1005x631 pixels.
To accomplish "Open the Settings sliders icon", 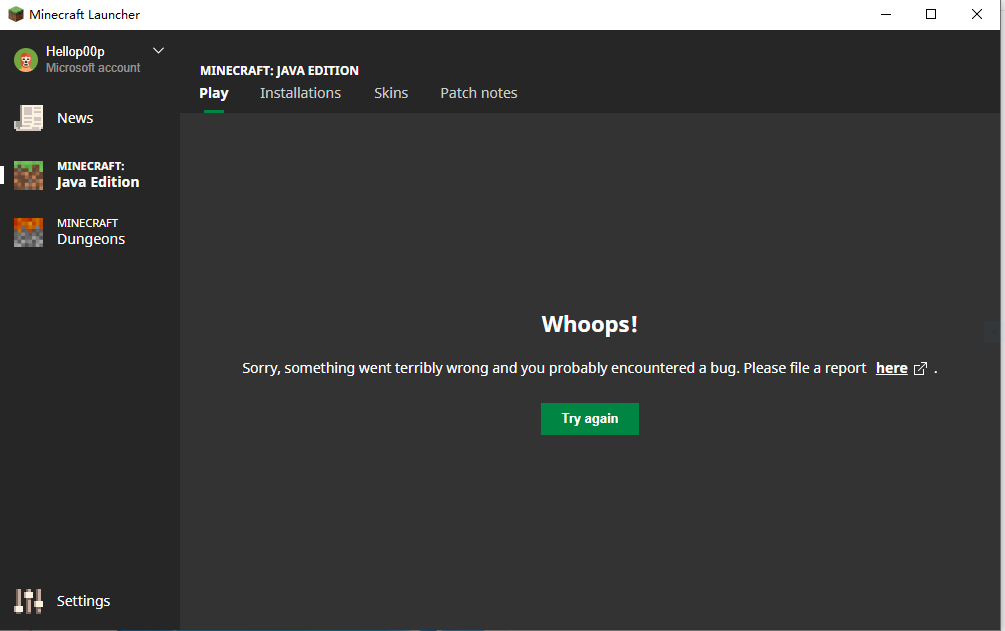I will 28,601.
